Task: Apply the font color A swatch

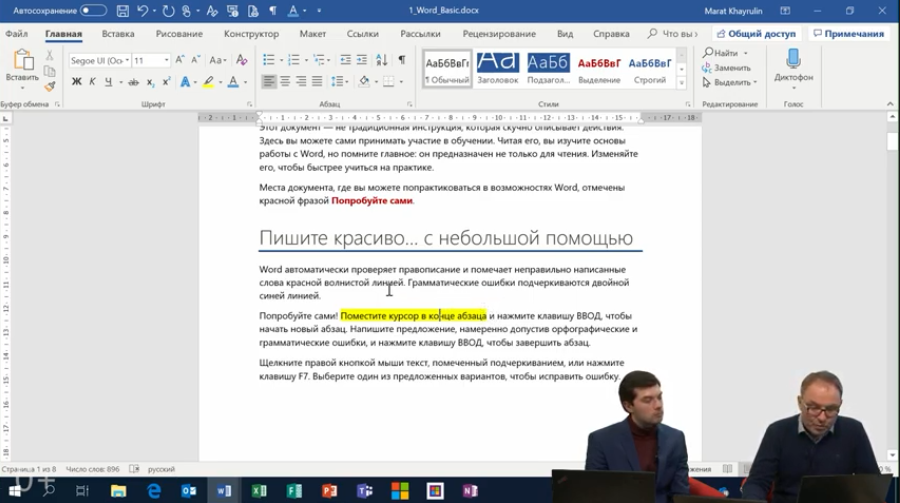Action: tap(233, 82)
